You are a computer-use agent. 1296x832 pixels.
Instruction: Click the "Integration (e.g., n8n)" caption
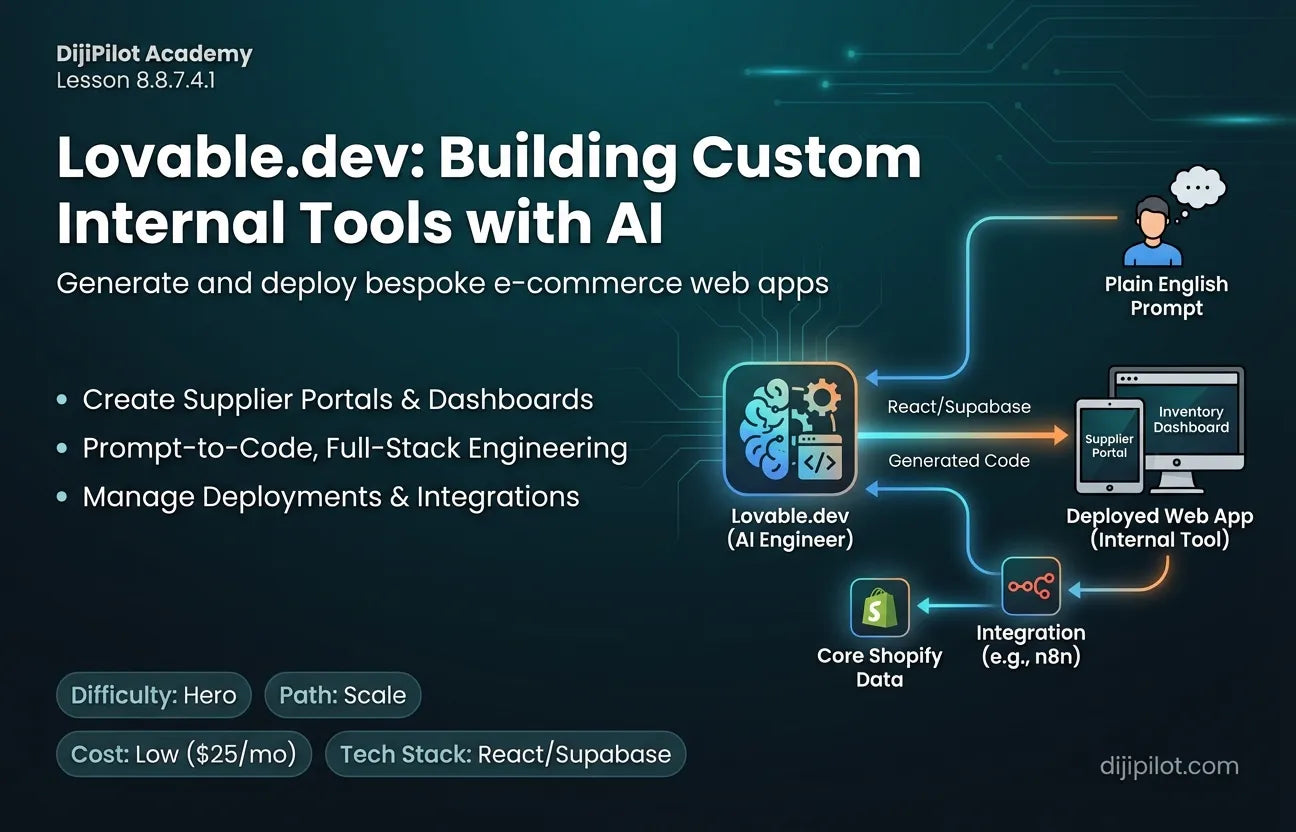1031,645
